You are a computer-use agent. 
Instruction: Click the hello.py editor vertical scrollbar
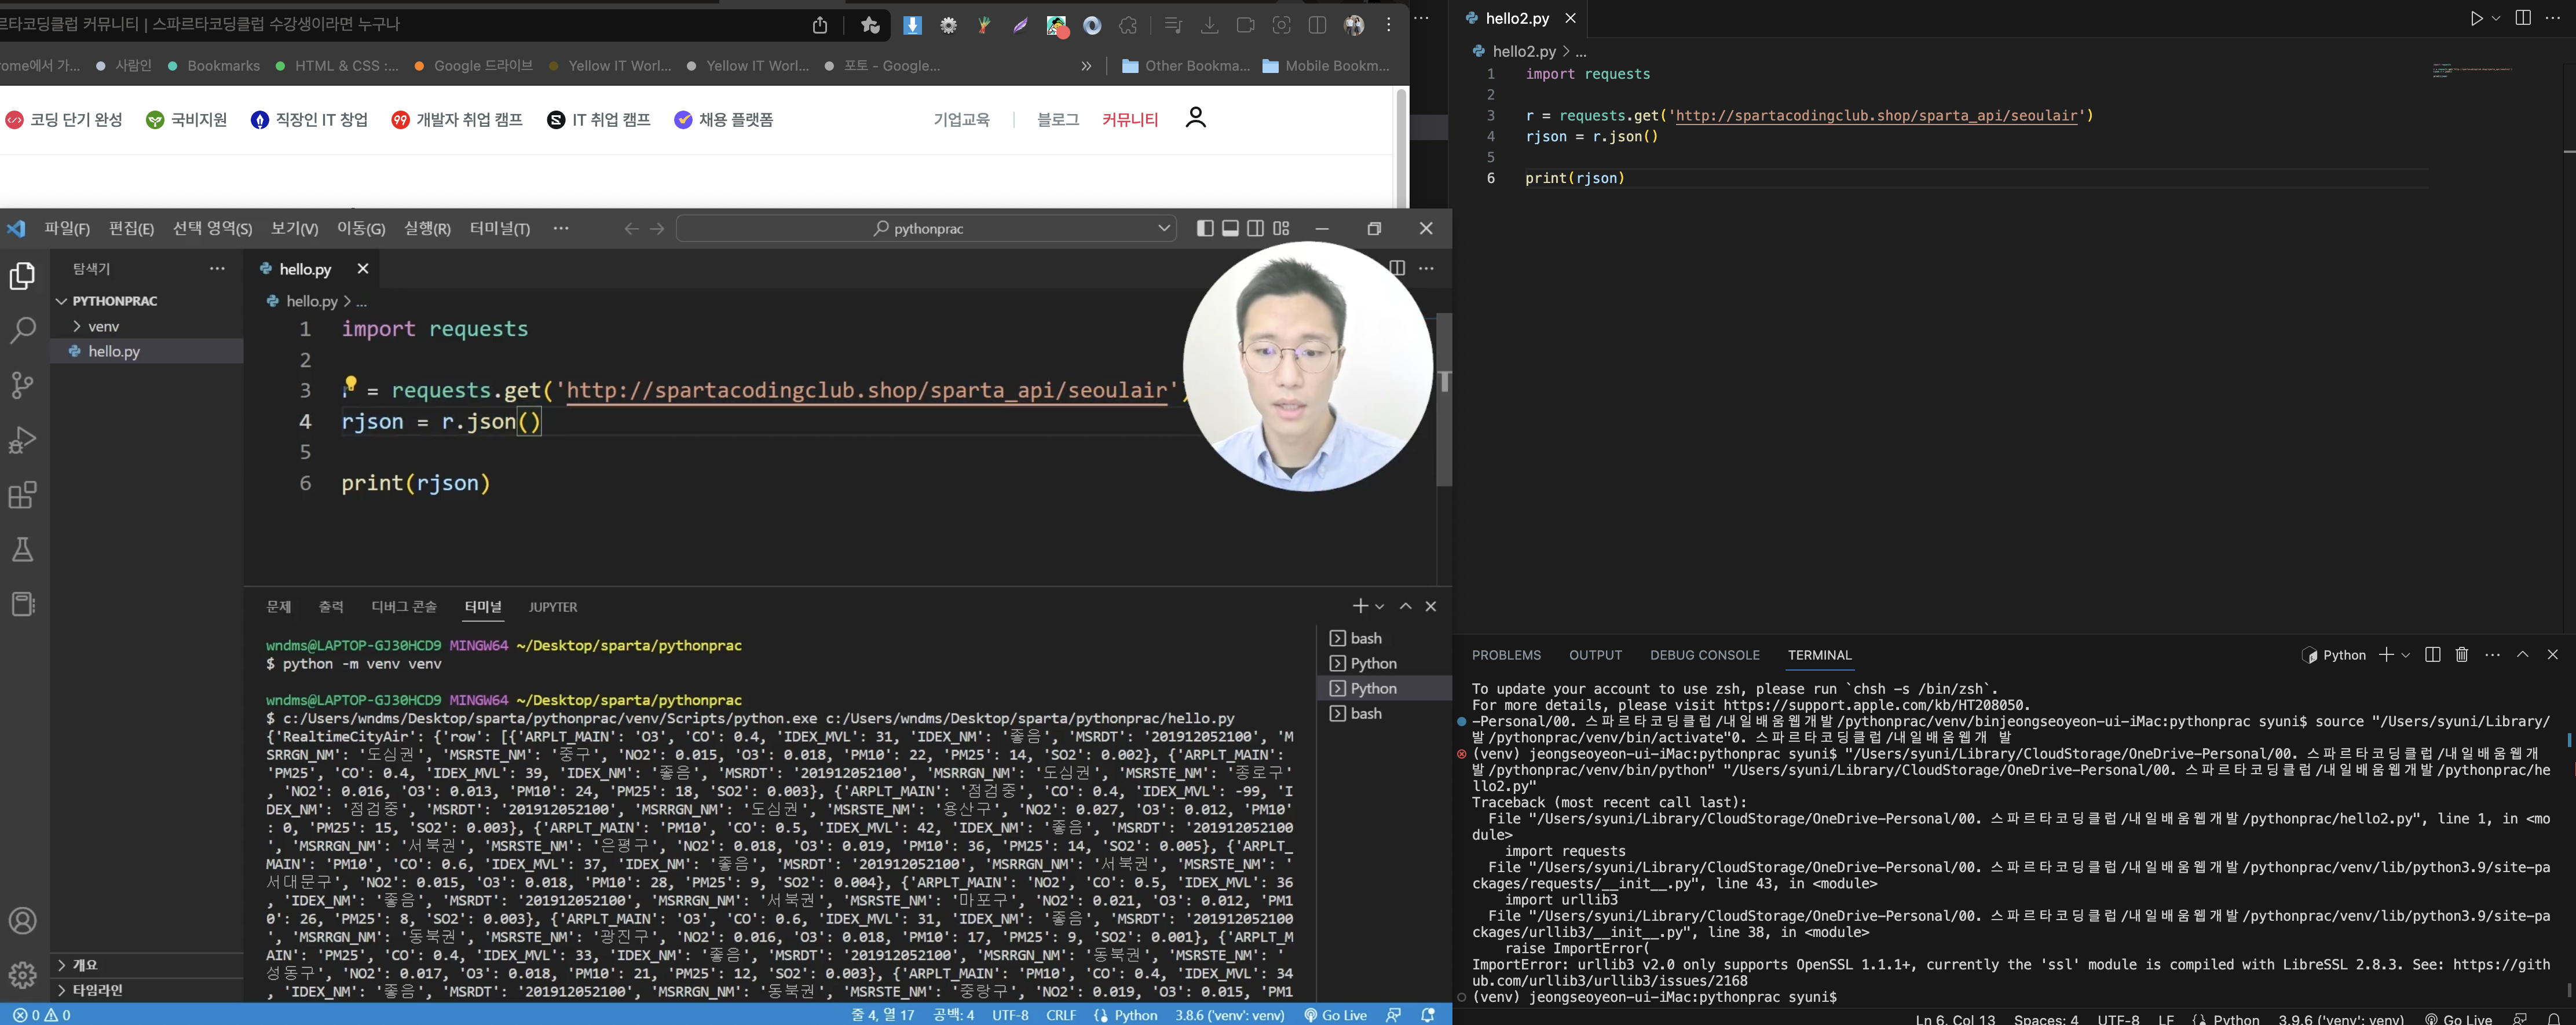(1444, 400)
